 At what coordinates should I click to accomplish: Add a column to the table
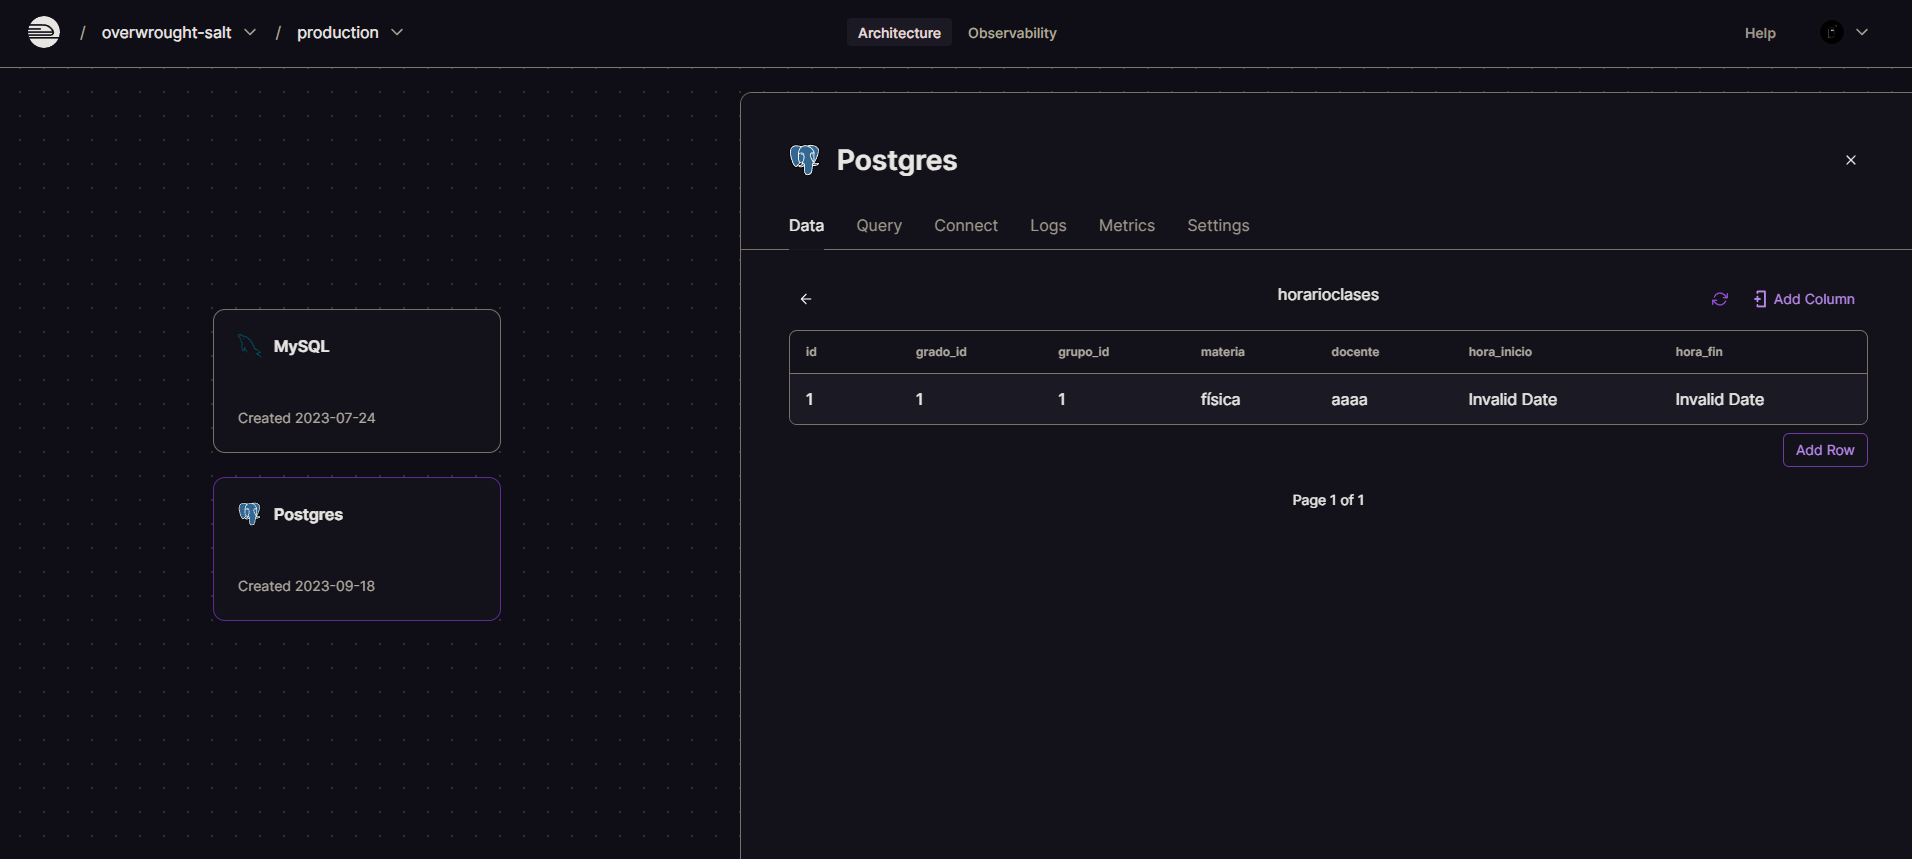coord(1804,299)
